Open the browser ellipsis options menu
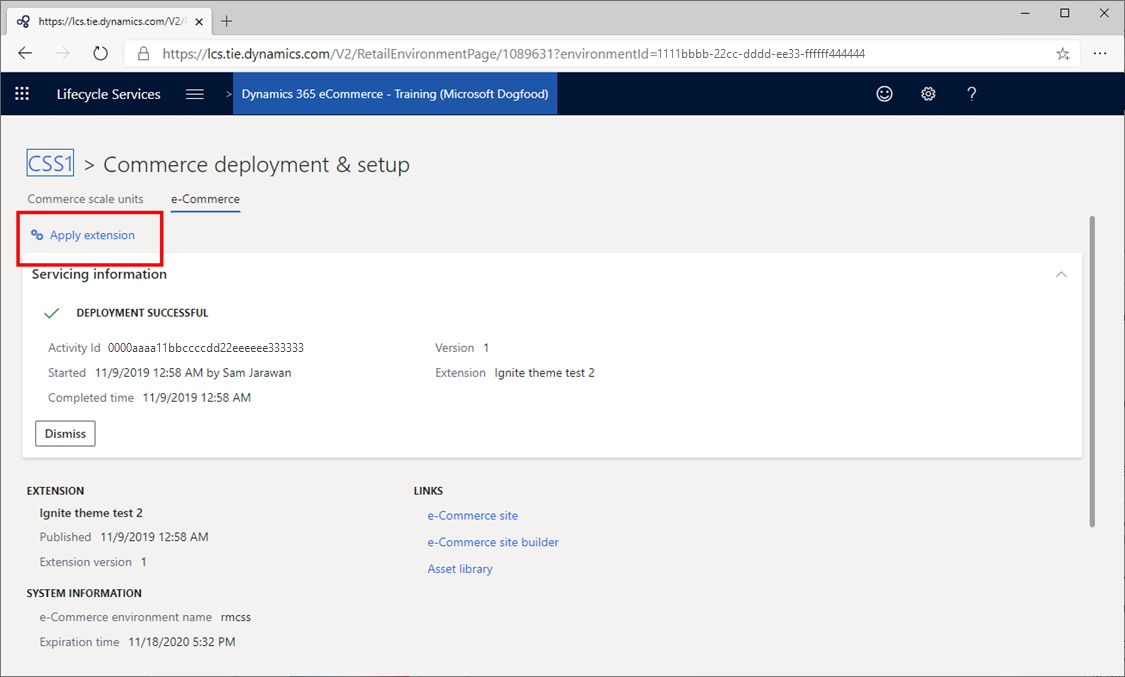This screenshot has height=677, width=1125. click(1100, 53)
